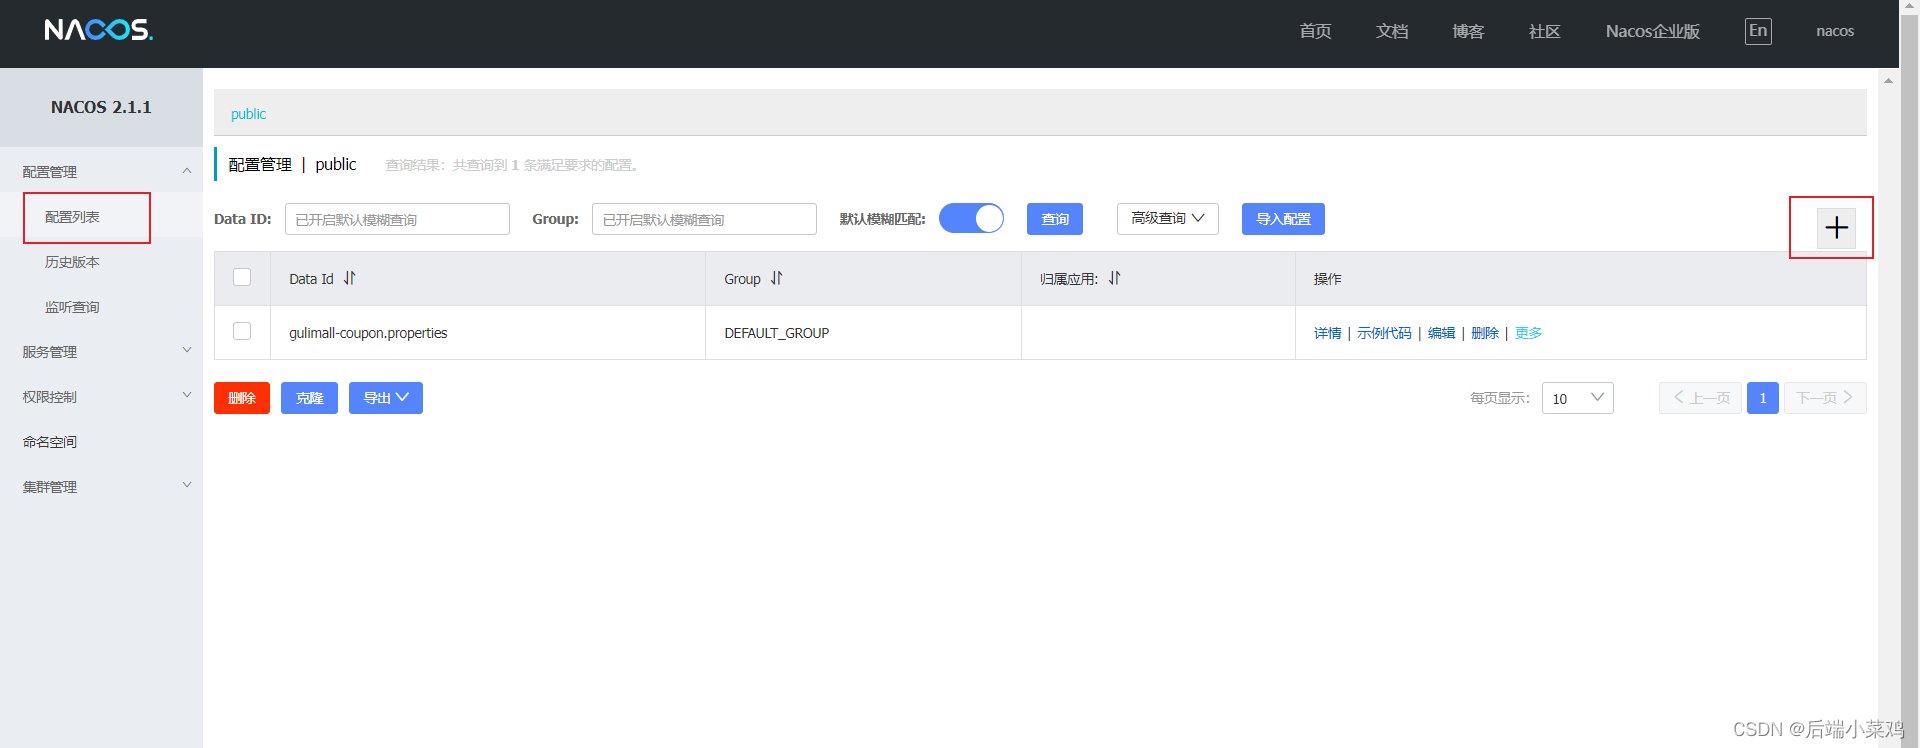Sort by Data Id column arrows
This screenshot has width=1920, height=748.
coord(349,278)
